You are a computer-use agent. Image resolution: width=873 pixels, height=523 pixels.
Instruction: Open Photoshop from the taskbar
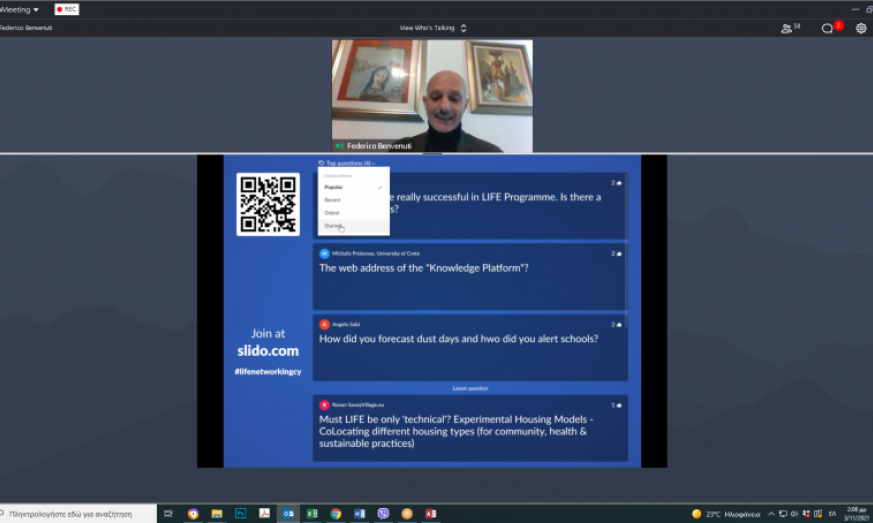click(x=241, y=514)
